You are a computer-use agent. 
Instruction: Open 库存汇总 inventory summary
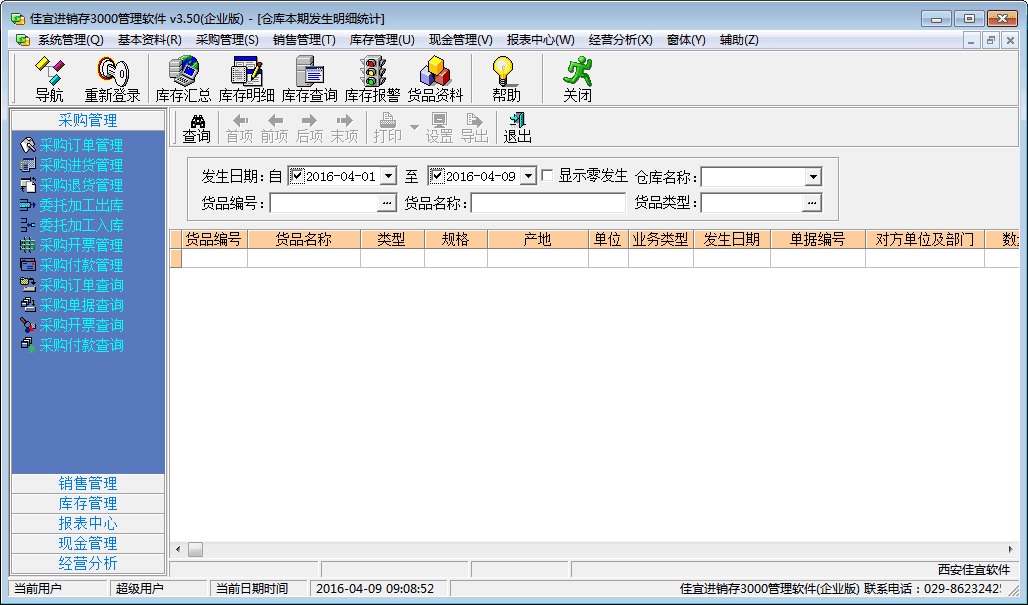tap(183, 79)
